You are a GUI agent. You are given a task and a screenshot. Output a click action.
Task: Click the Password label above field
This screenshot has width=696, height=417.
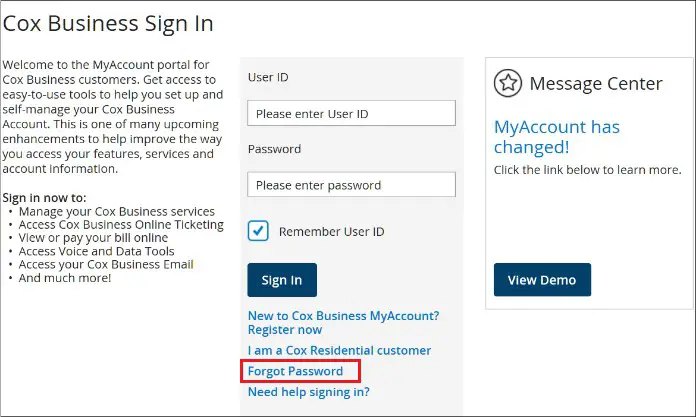tap(274, 149)
